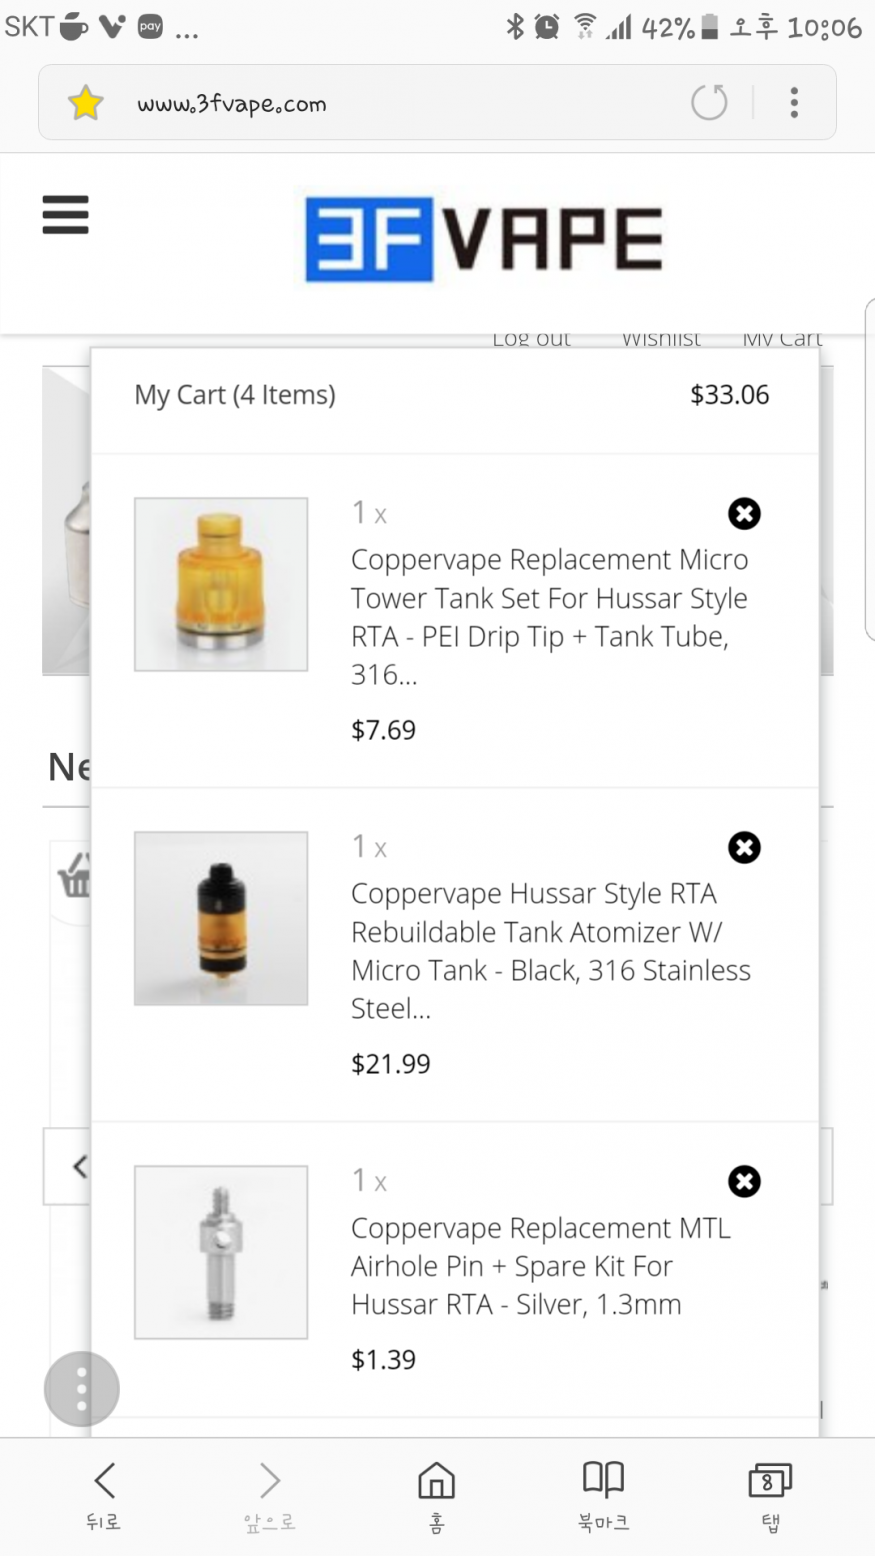875x1556 pixels.
Task: Tap the black RTA atomizer thumbnail
Action: (x=221, y=918)
